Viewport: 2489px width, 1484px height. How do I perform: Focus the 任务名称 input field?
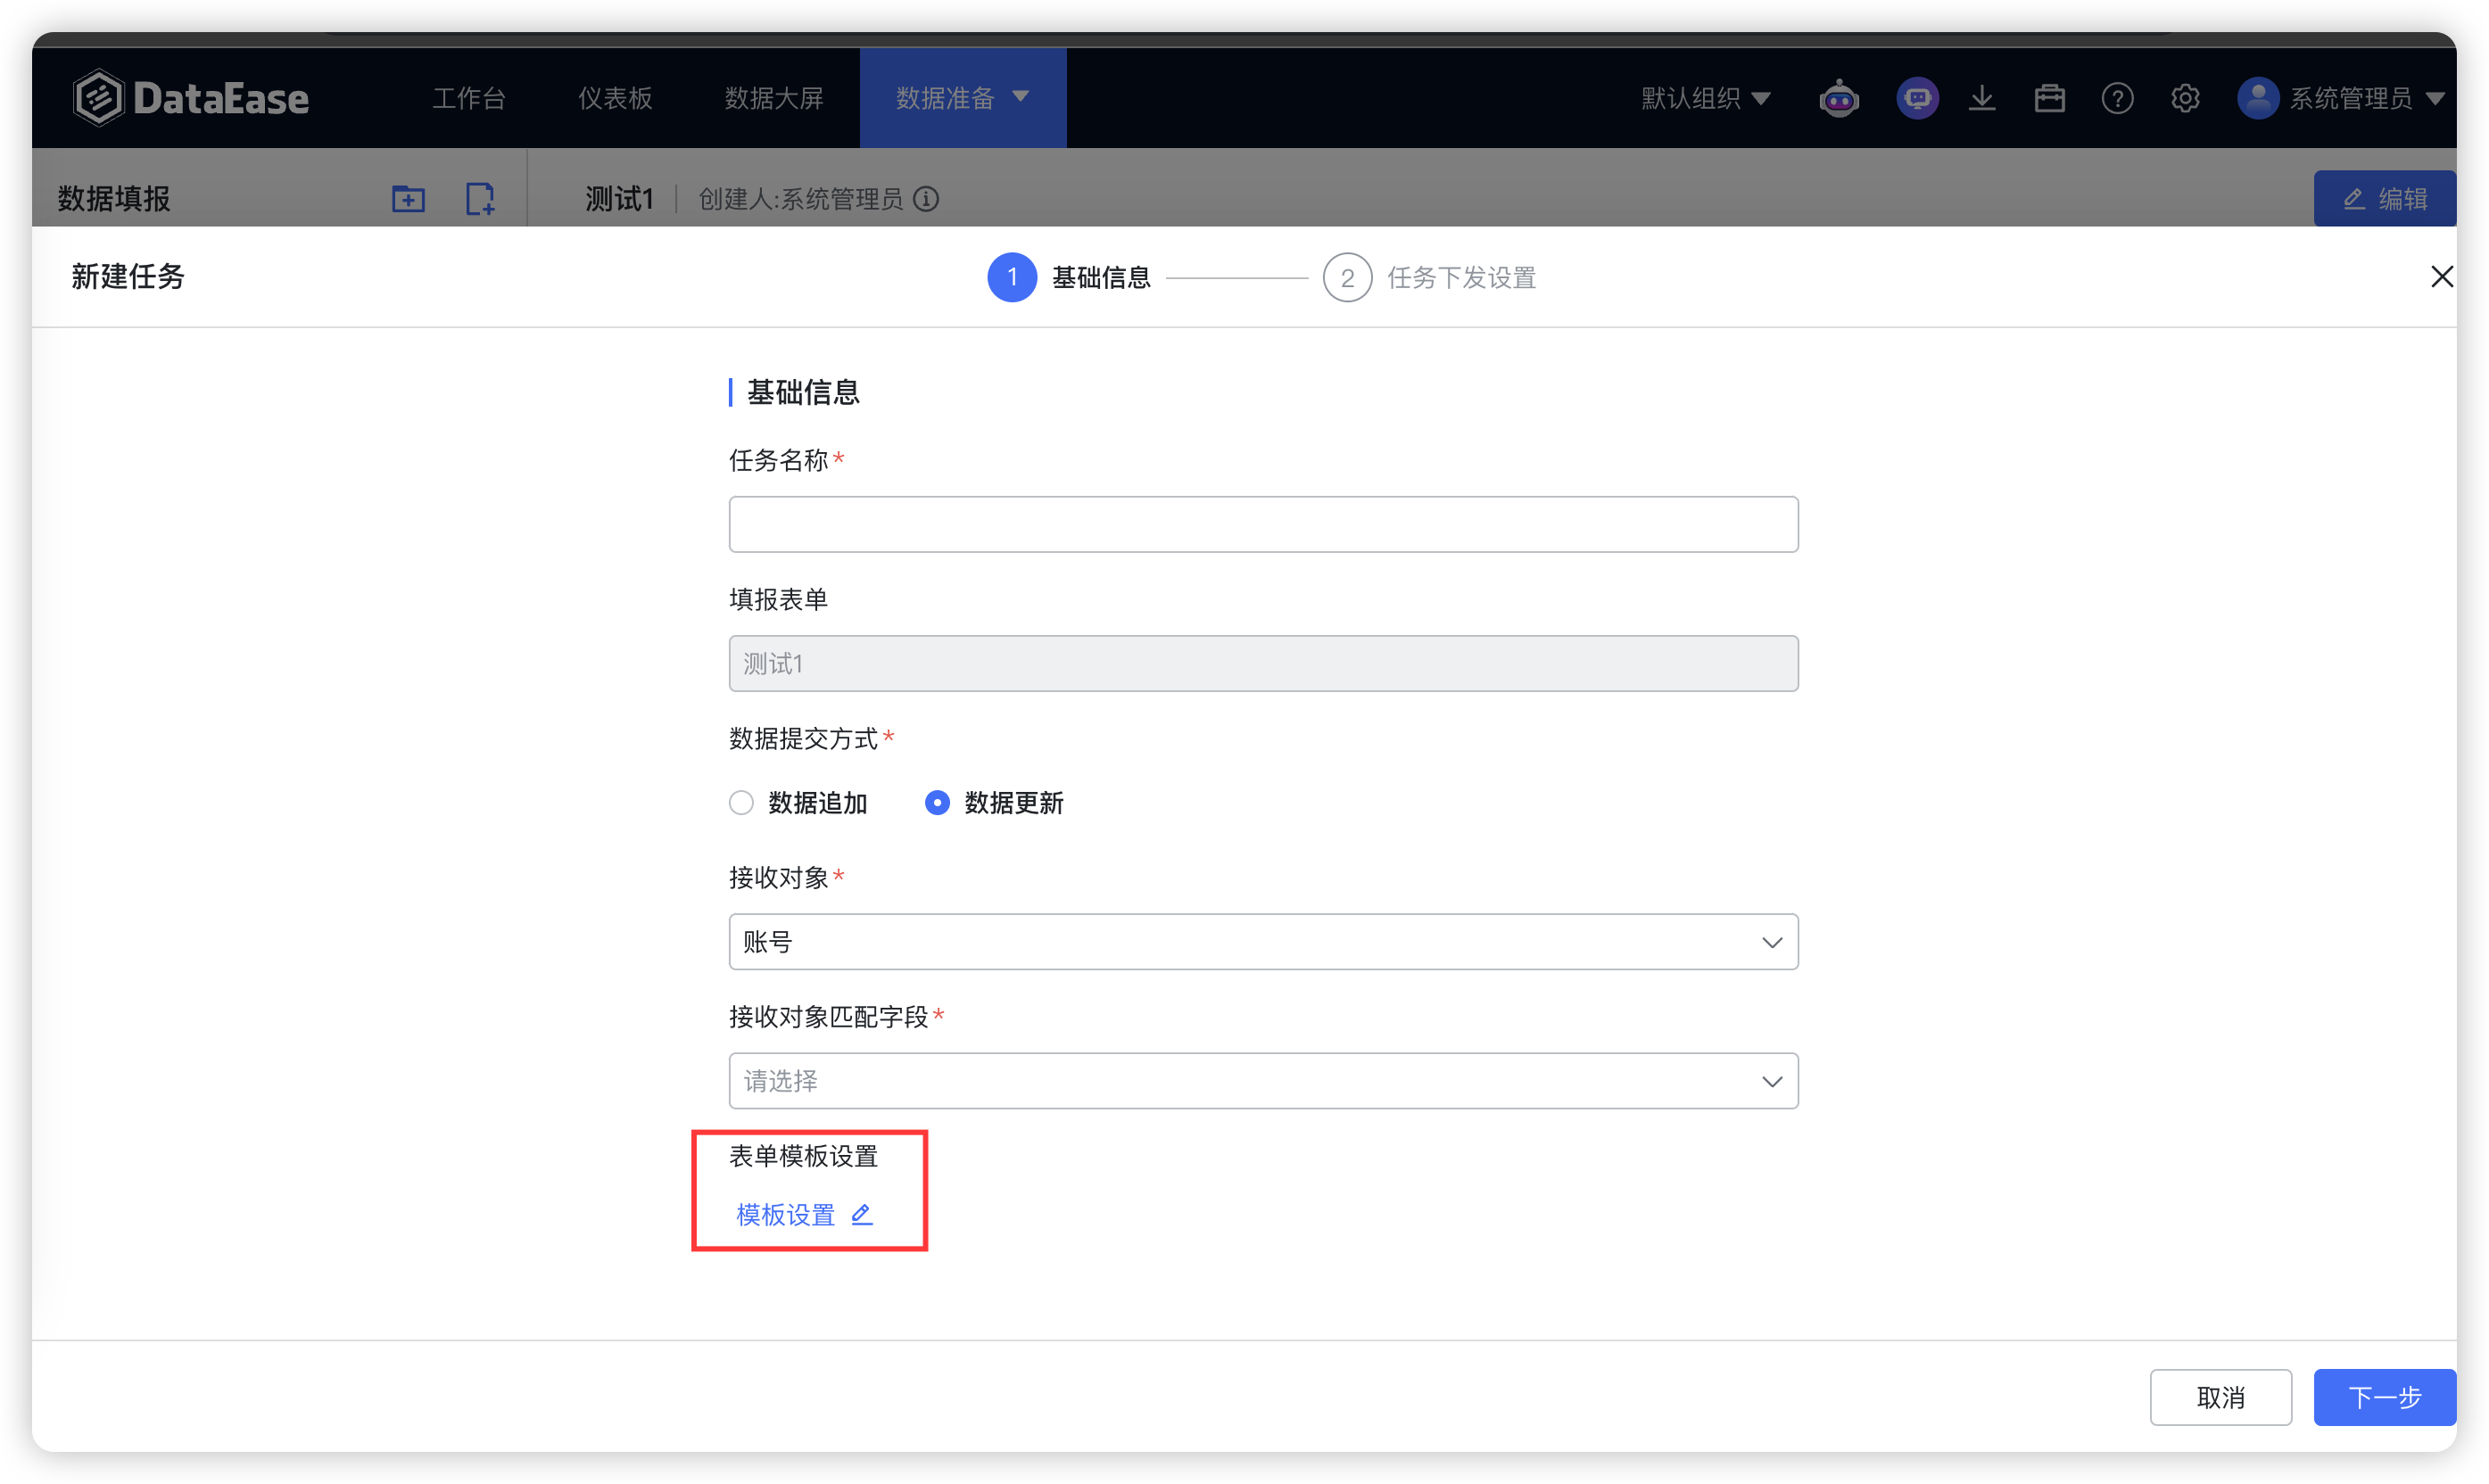pyautogui.click(x=1263, y=524)
